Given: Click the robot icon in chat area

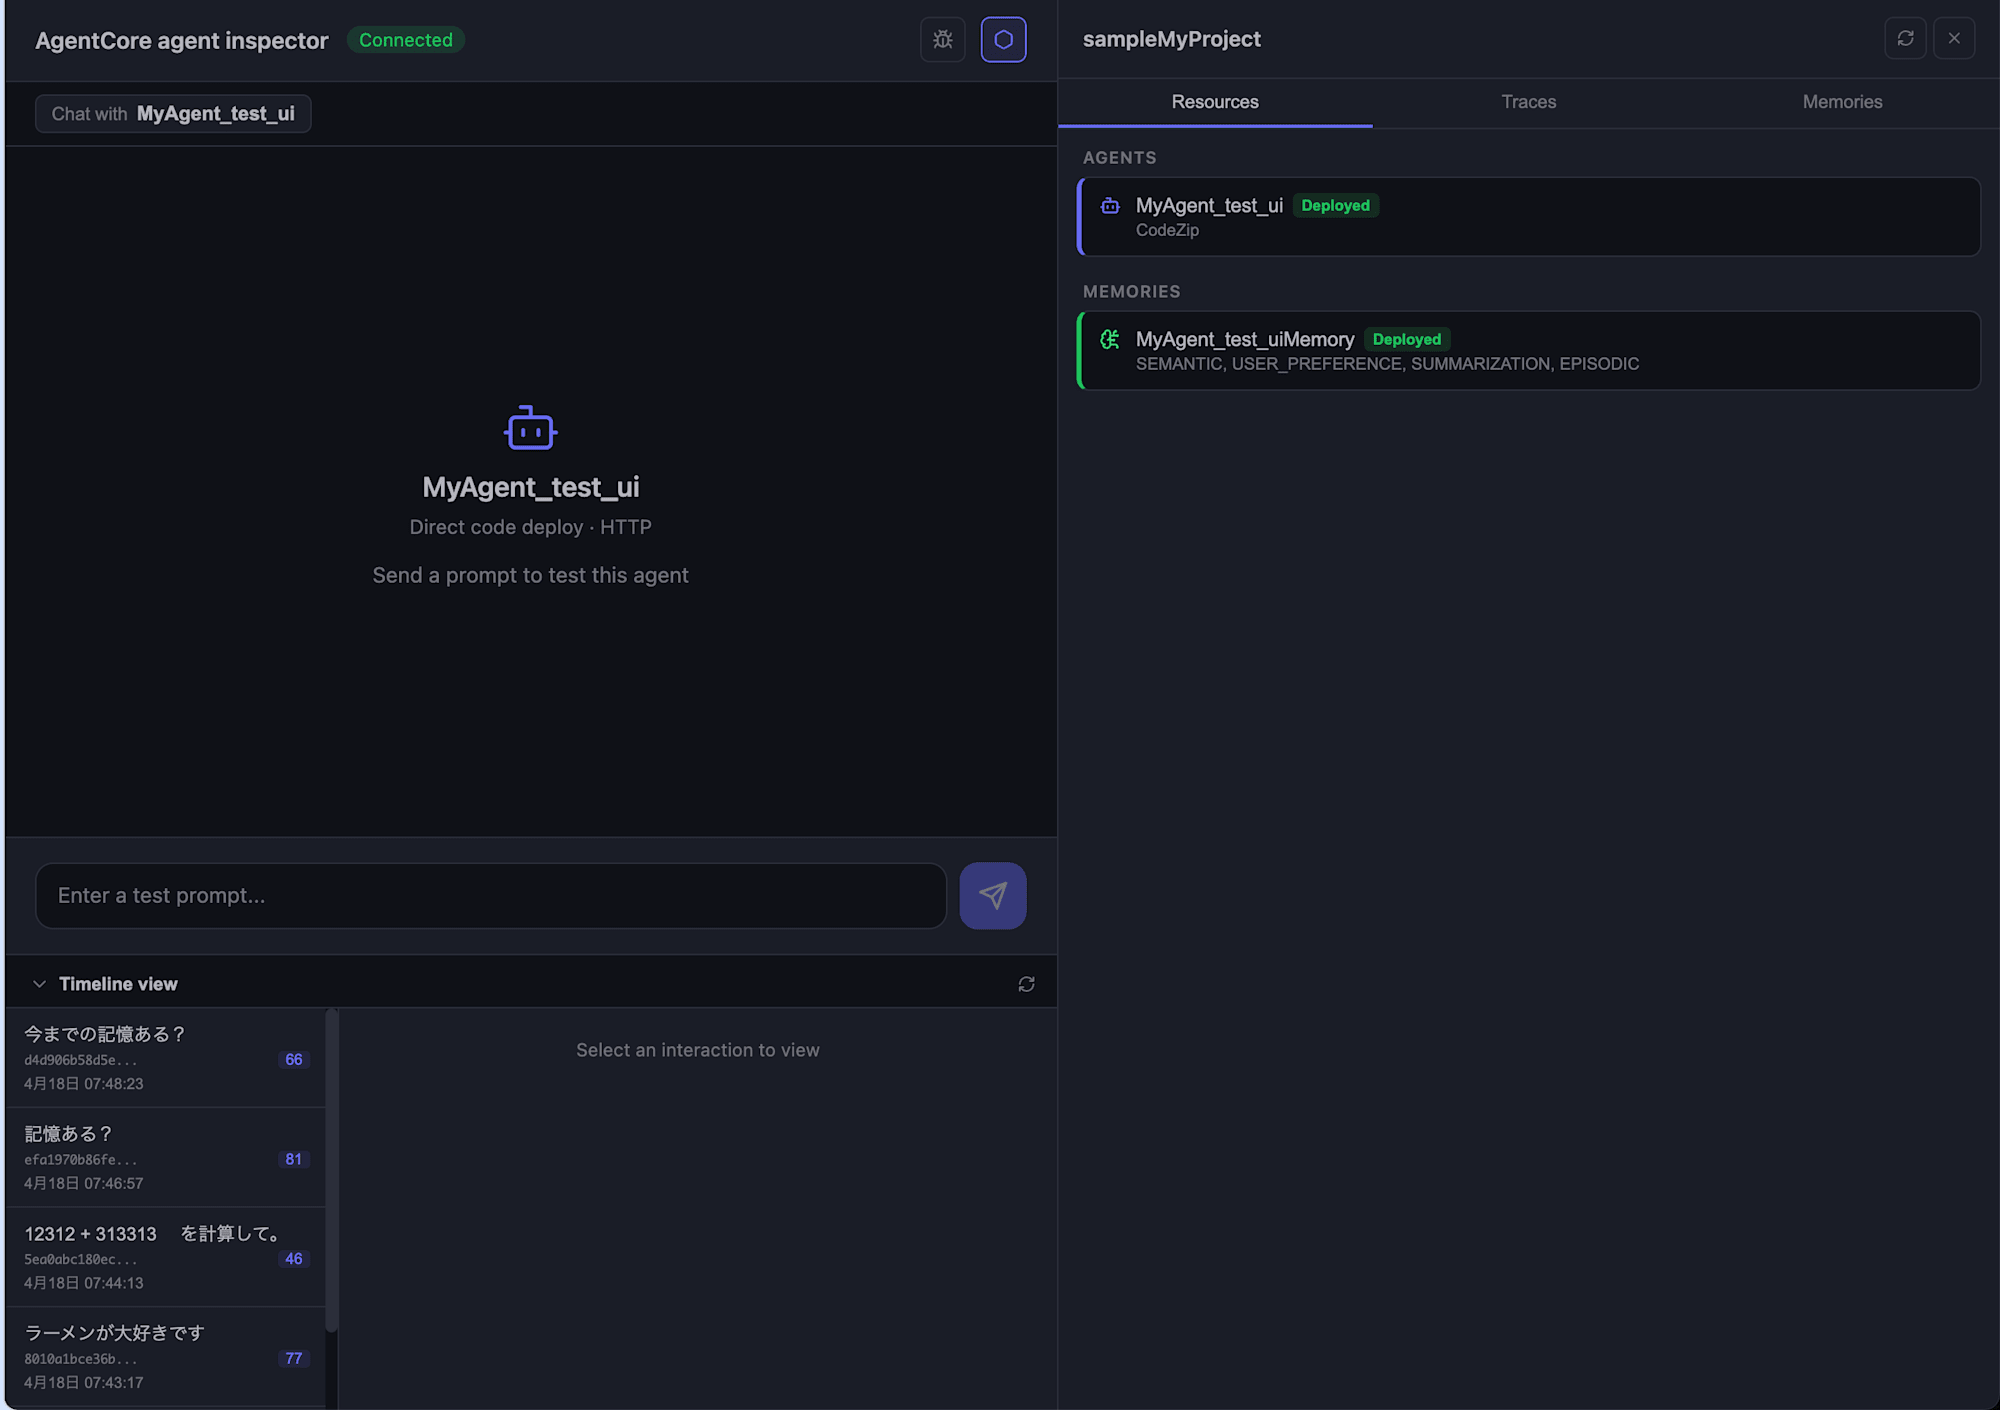Looking at the screenshot, I should click(x=530, y=429).
